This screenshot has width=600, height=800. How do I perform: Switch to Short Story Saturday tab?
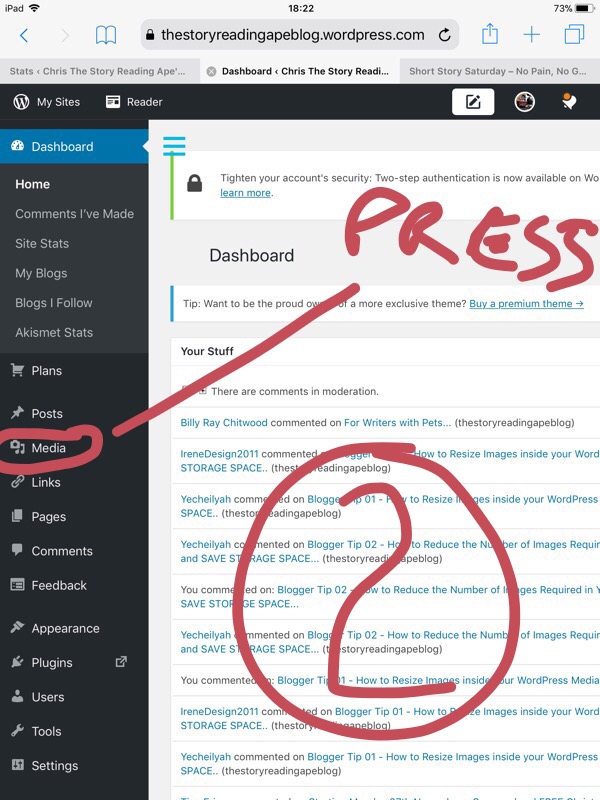point(500,72)
